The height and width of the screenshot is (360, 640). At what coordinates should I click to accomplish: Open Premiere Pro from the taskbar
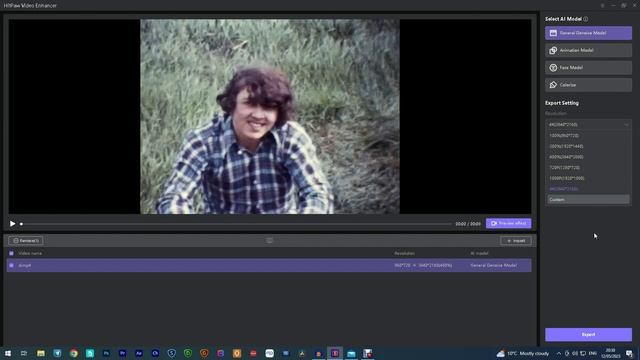point(122,353)
